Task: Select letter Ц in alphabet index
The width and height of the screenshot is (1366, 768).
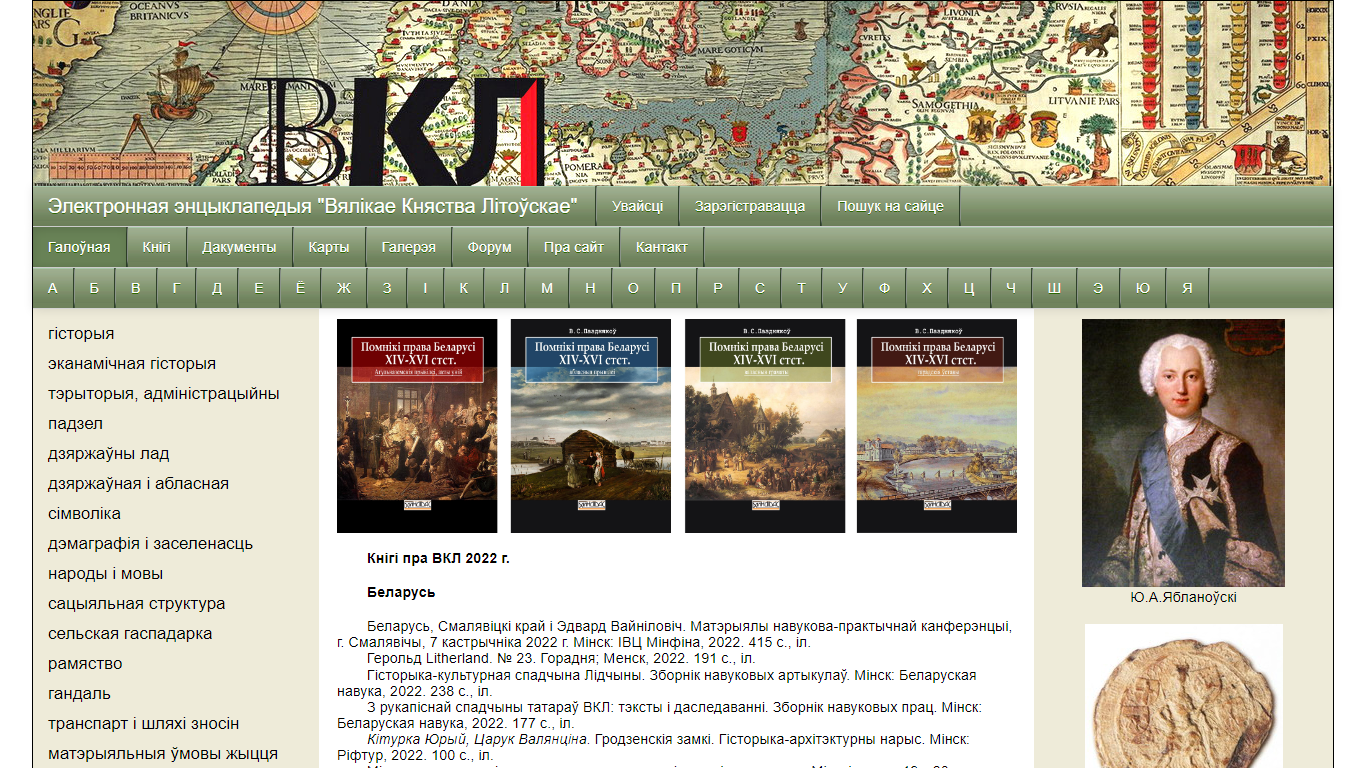Action: (969, 288)
